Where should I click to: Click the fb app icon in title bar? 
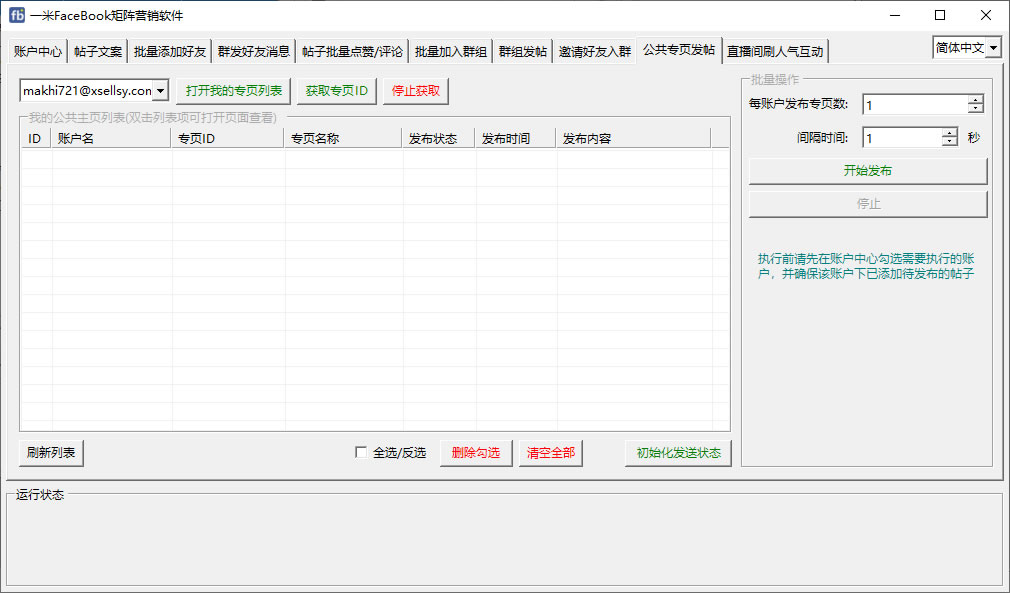point(17,15)
